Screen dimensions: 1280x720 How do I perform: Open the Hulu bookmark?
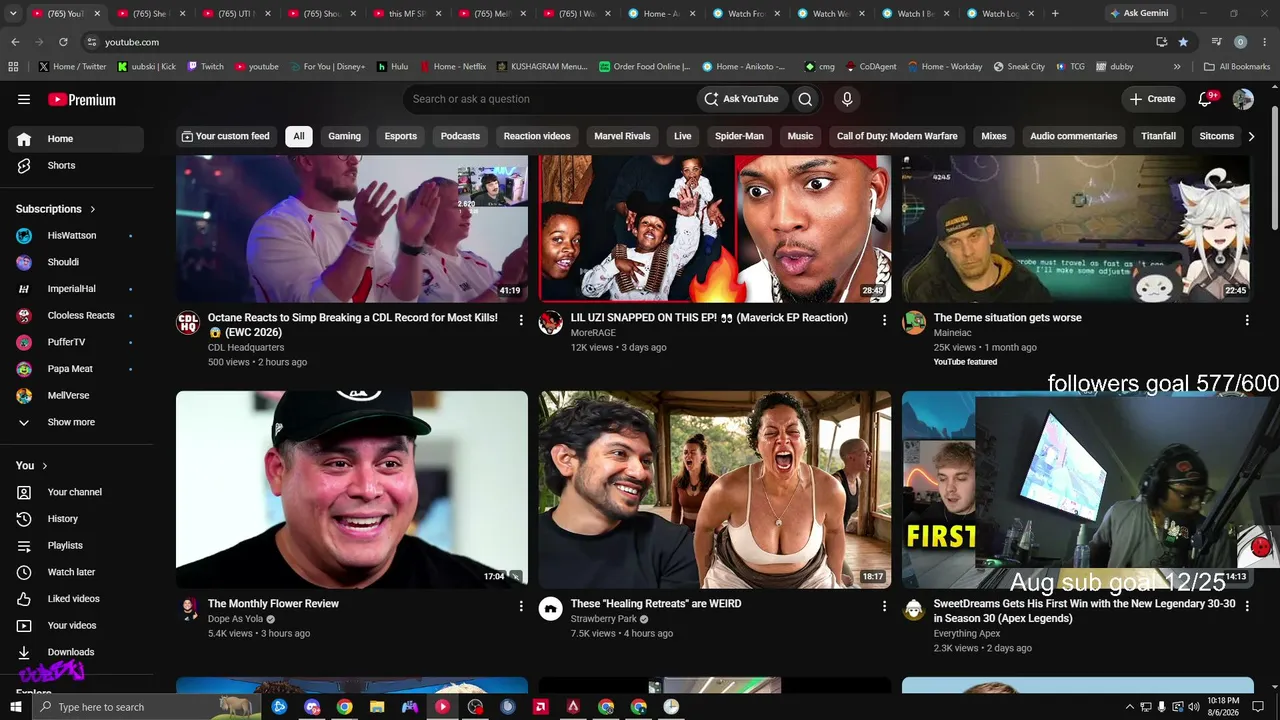point(393,67)
